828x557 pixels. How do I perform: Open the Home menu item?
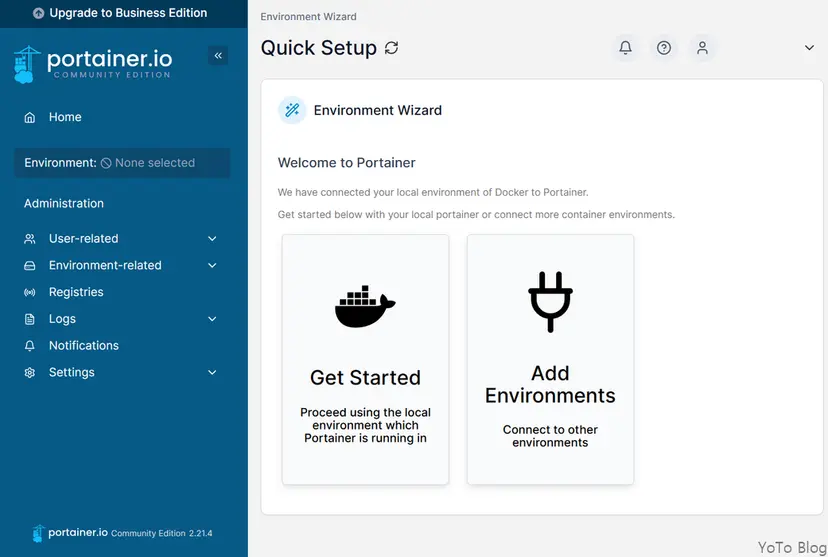[121, 117]
